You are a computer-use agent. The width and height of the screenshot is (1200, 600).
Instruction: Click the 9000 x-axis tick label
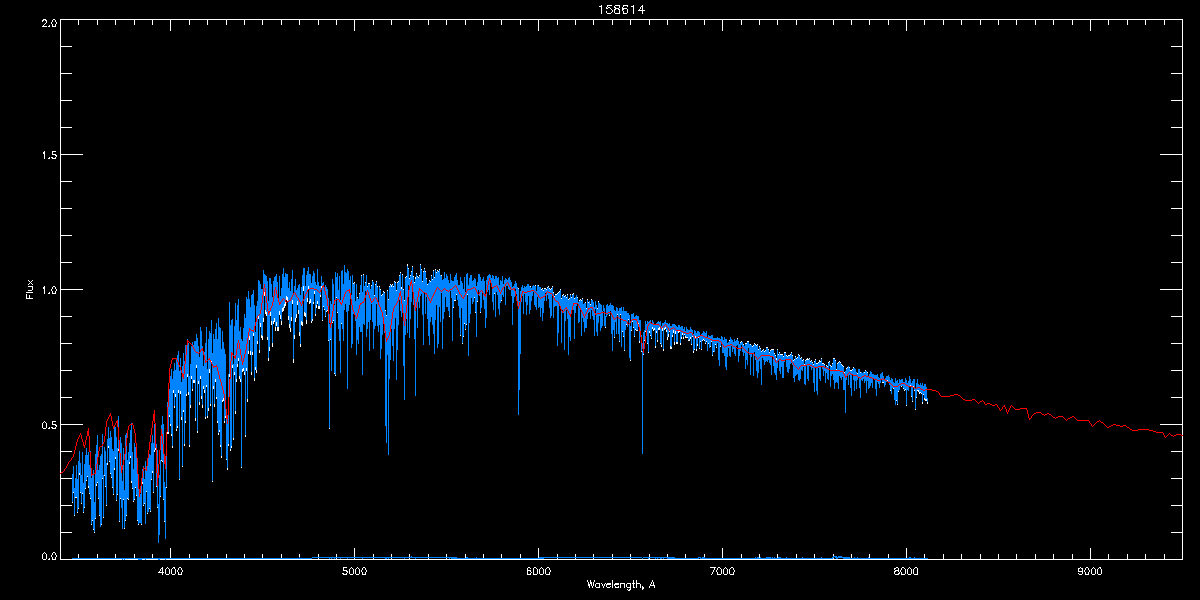[1090, 572]
